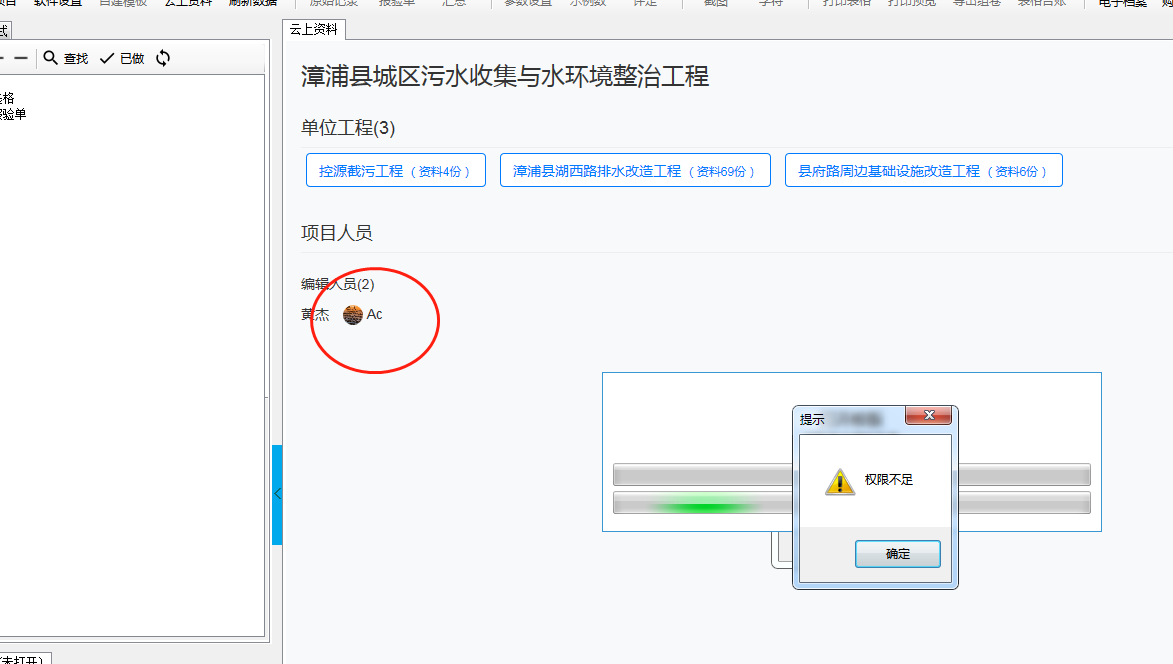Viewport: 1173px width, 664px height.
Task: Click the circular refresh arrows icon
Action: click(x=163, y=58)
